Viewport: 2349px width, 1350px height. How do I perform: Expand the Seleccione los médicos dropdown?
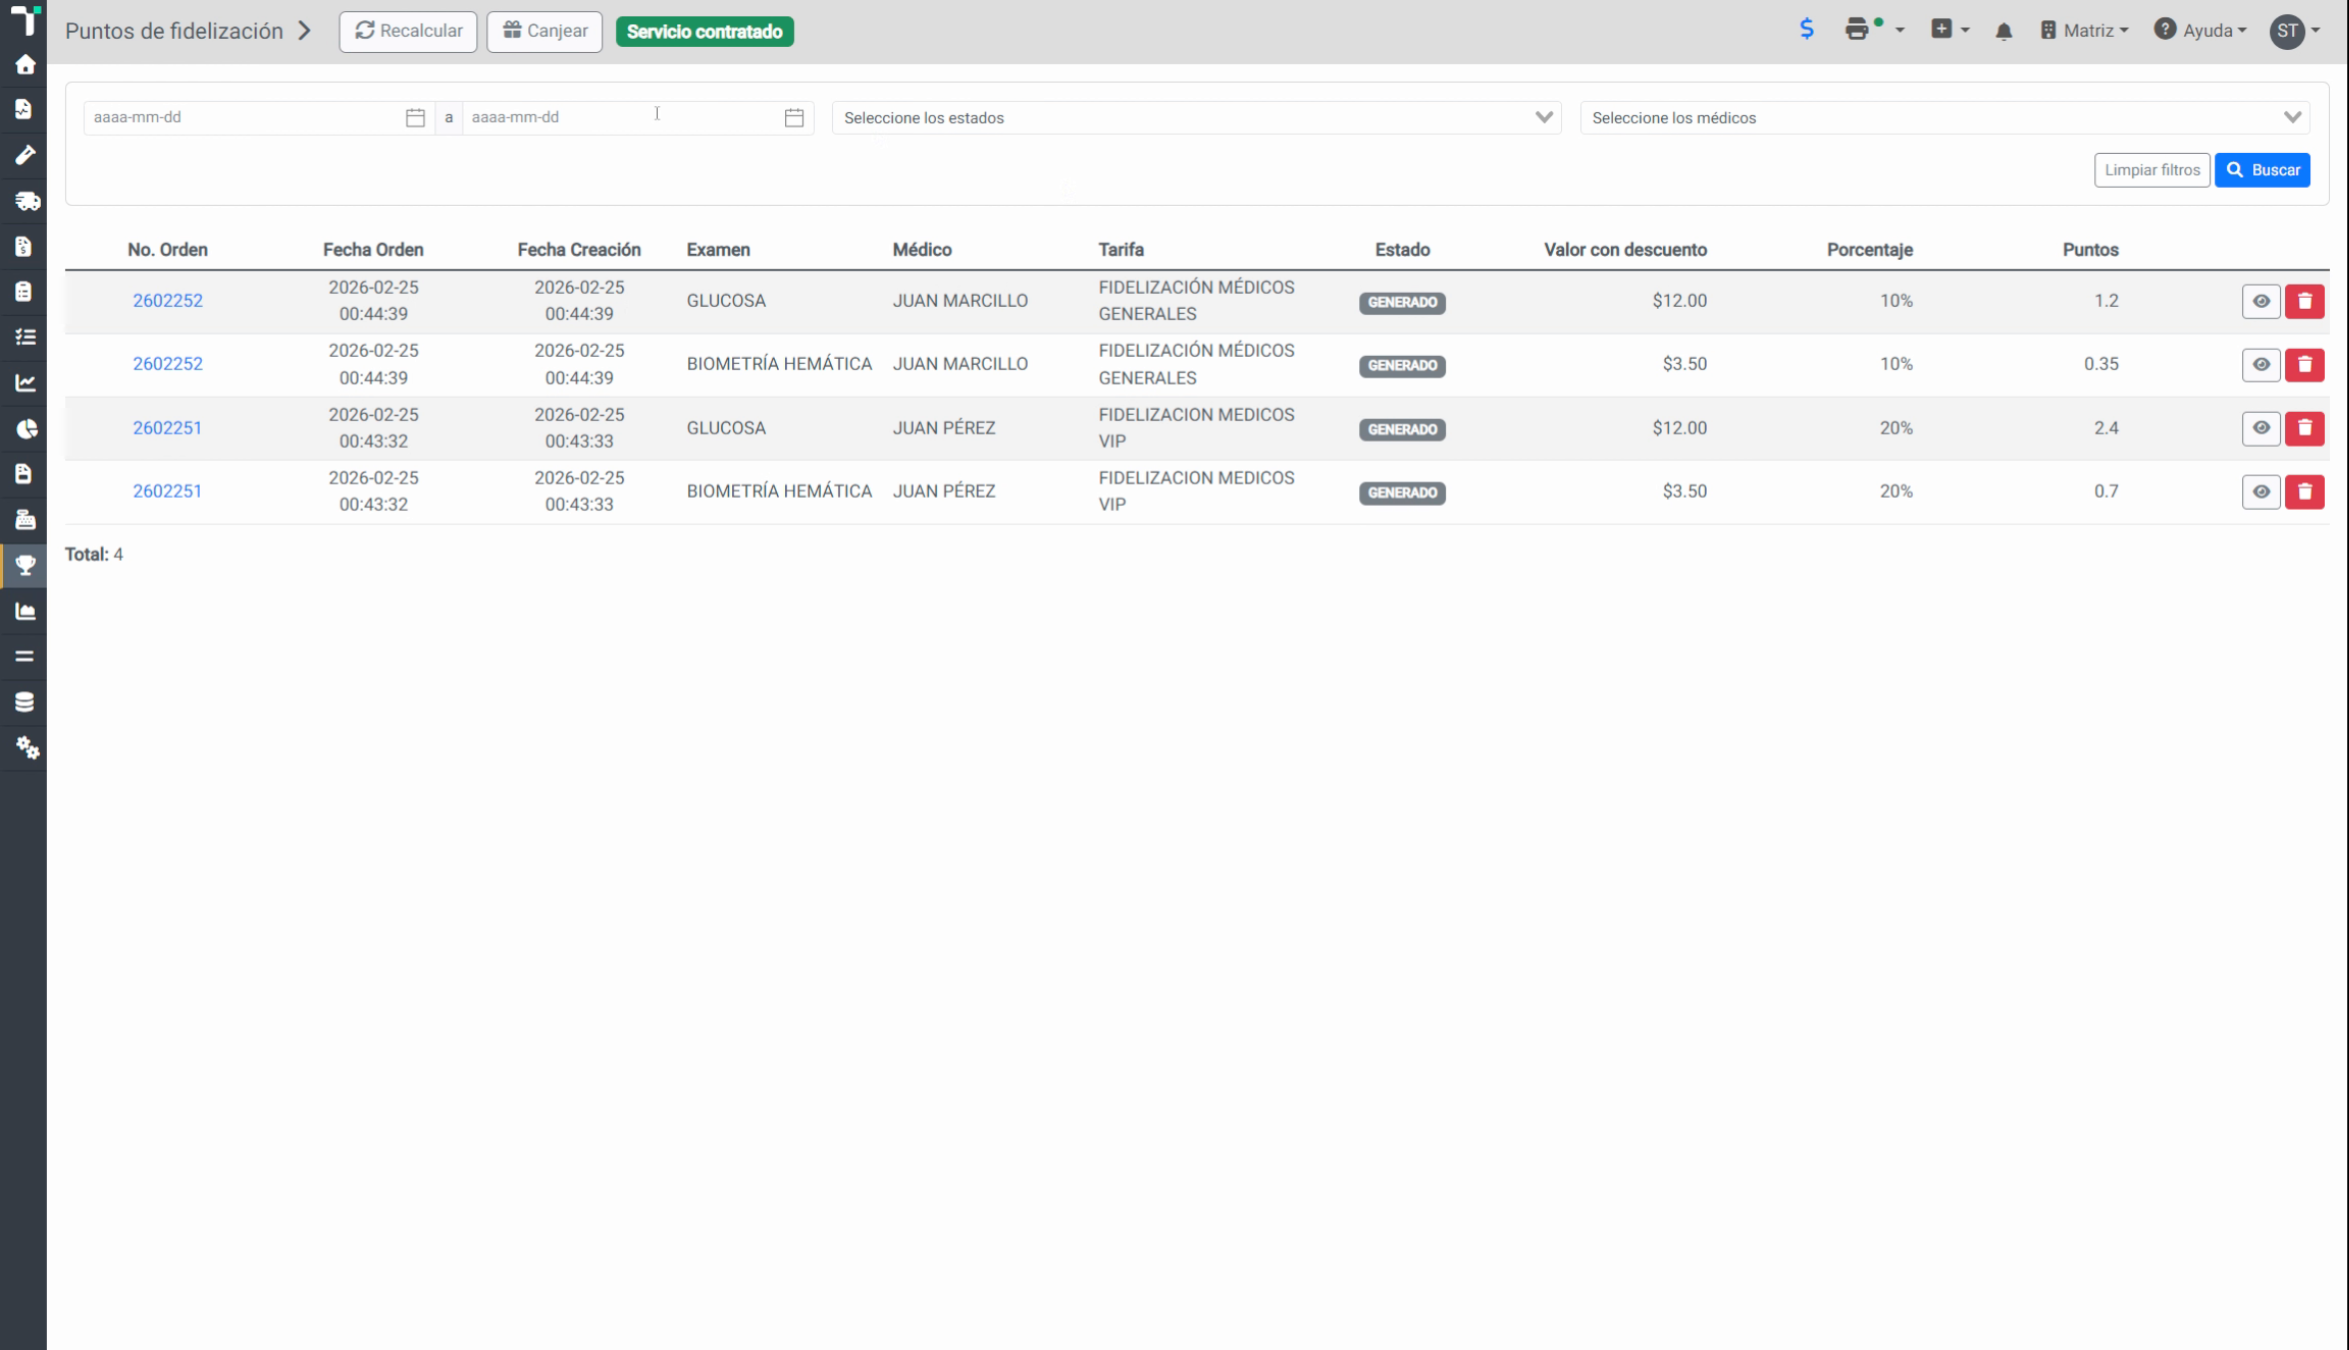pos(1944,118)
